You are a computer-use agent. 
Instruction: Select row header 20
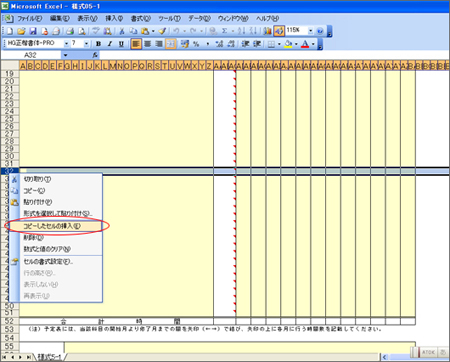[10, 81]
